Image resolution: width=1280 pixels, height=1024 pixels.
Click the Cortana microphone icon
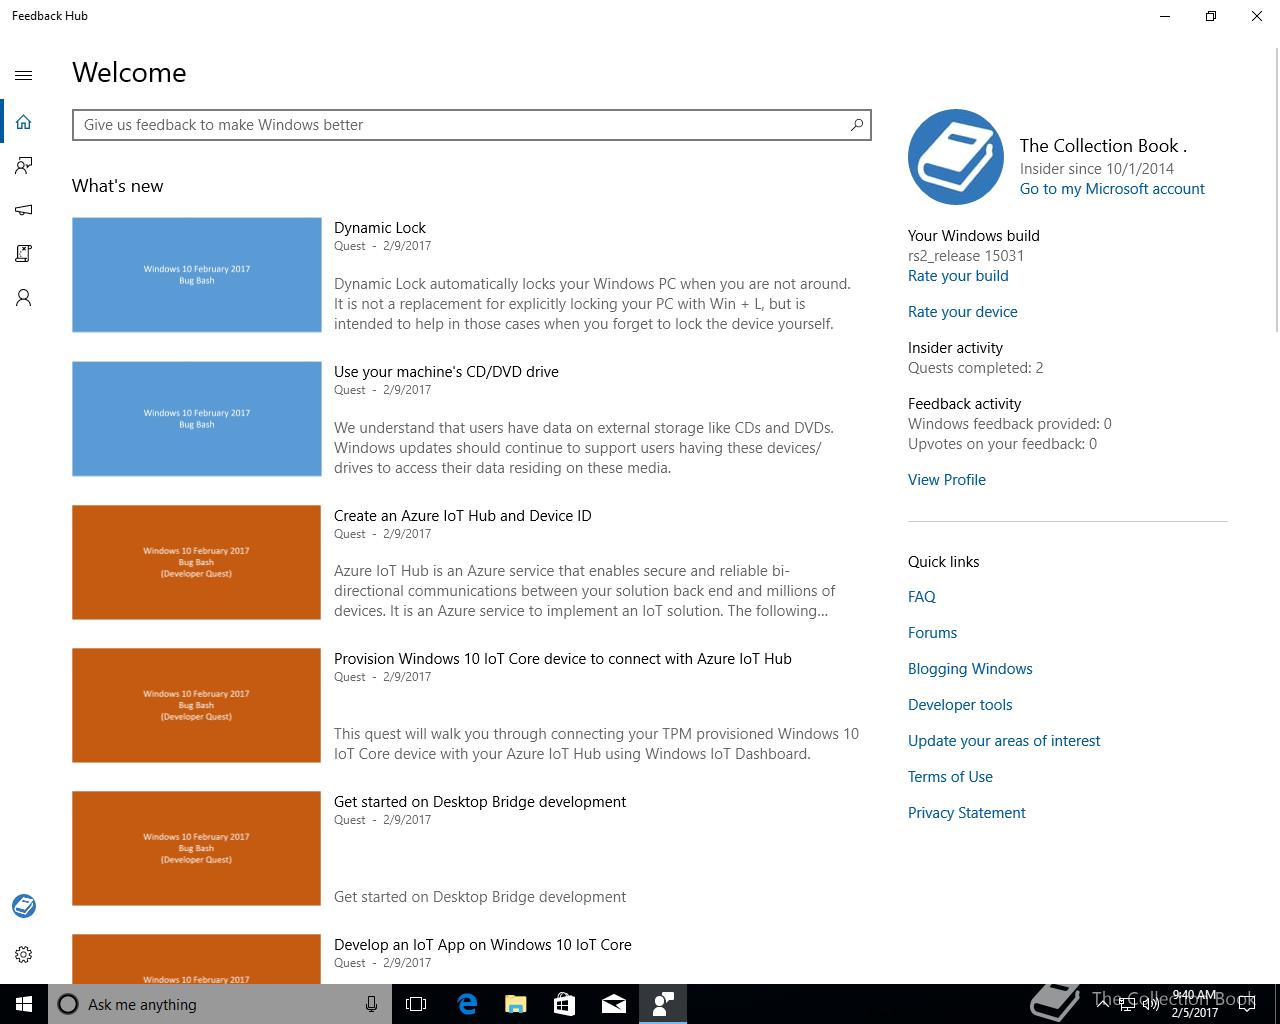click(x=371, y=1004)
